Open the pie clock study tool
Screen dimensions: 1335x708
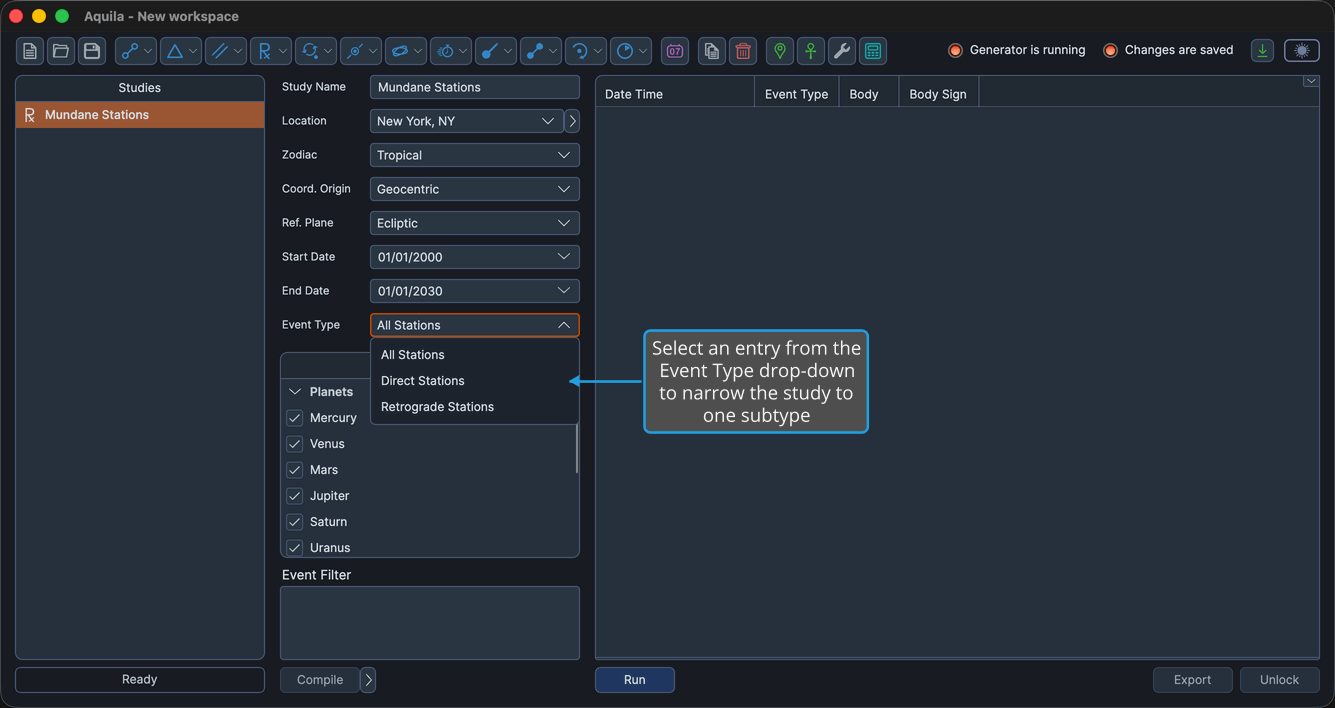coord(631,51)
